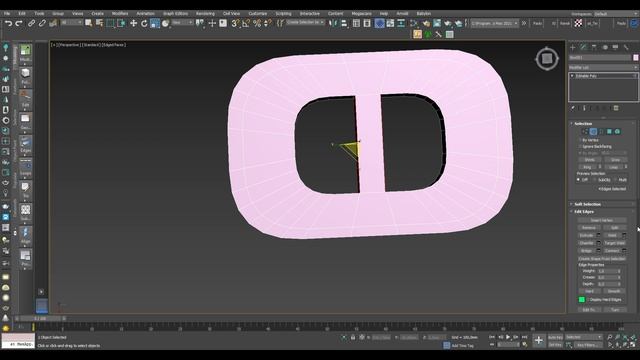Open the Modify tab in command panel
Viewport: 640px width, 360px height.
click(583, 47)
